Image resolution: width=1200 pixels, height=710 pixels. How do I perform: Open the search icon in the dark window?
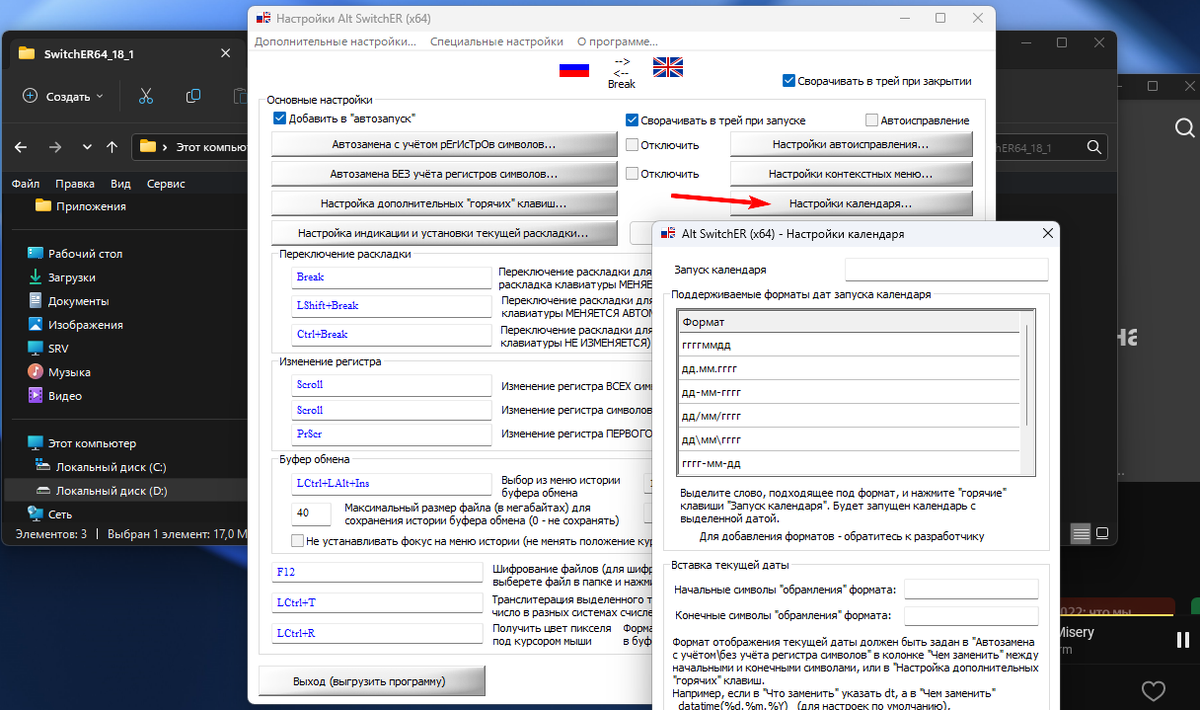click(1184, 127)
